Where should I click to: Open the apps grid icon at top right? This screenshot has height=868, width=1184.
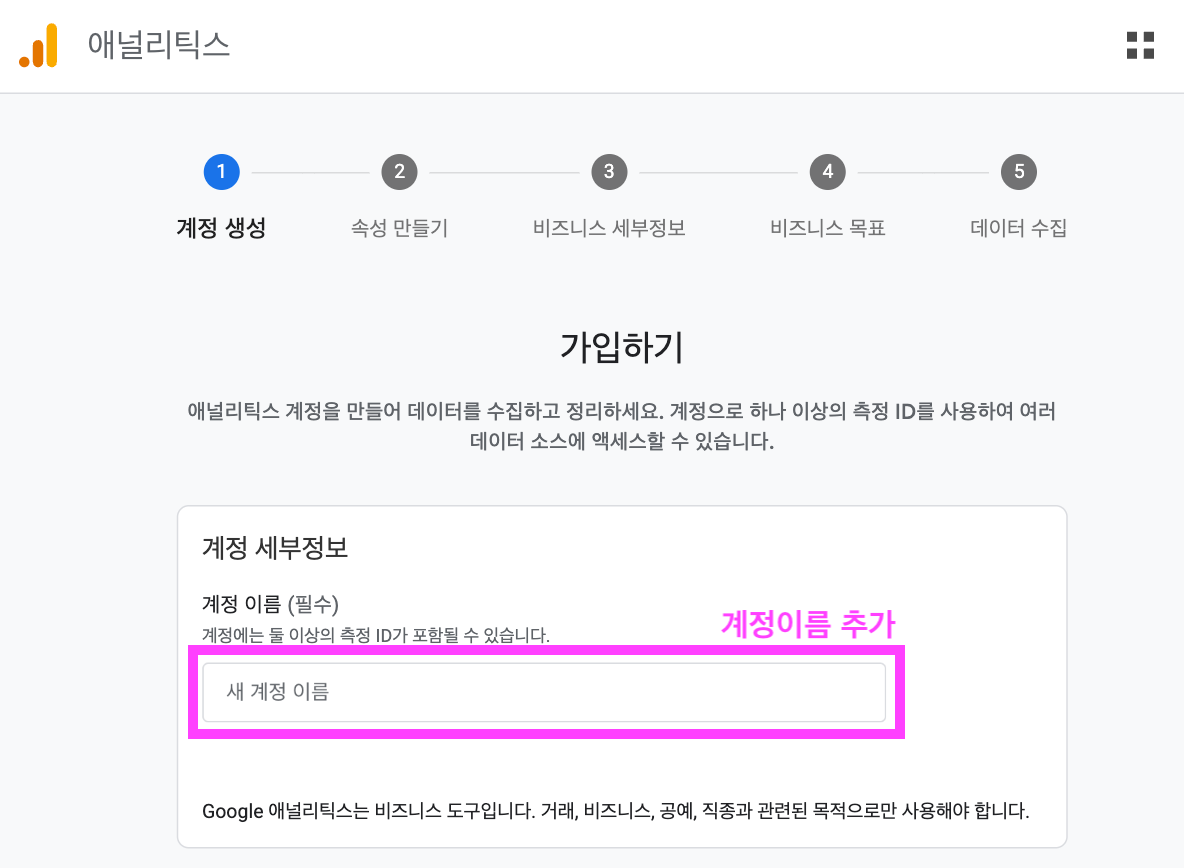[x=1140, y=45]
